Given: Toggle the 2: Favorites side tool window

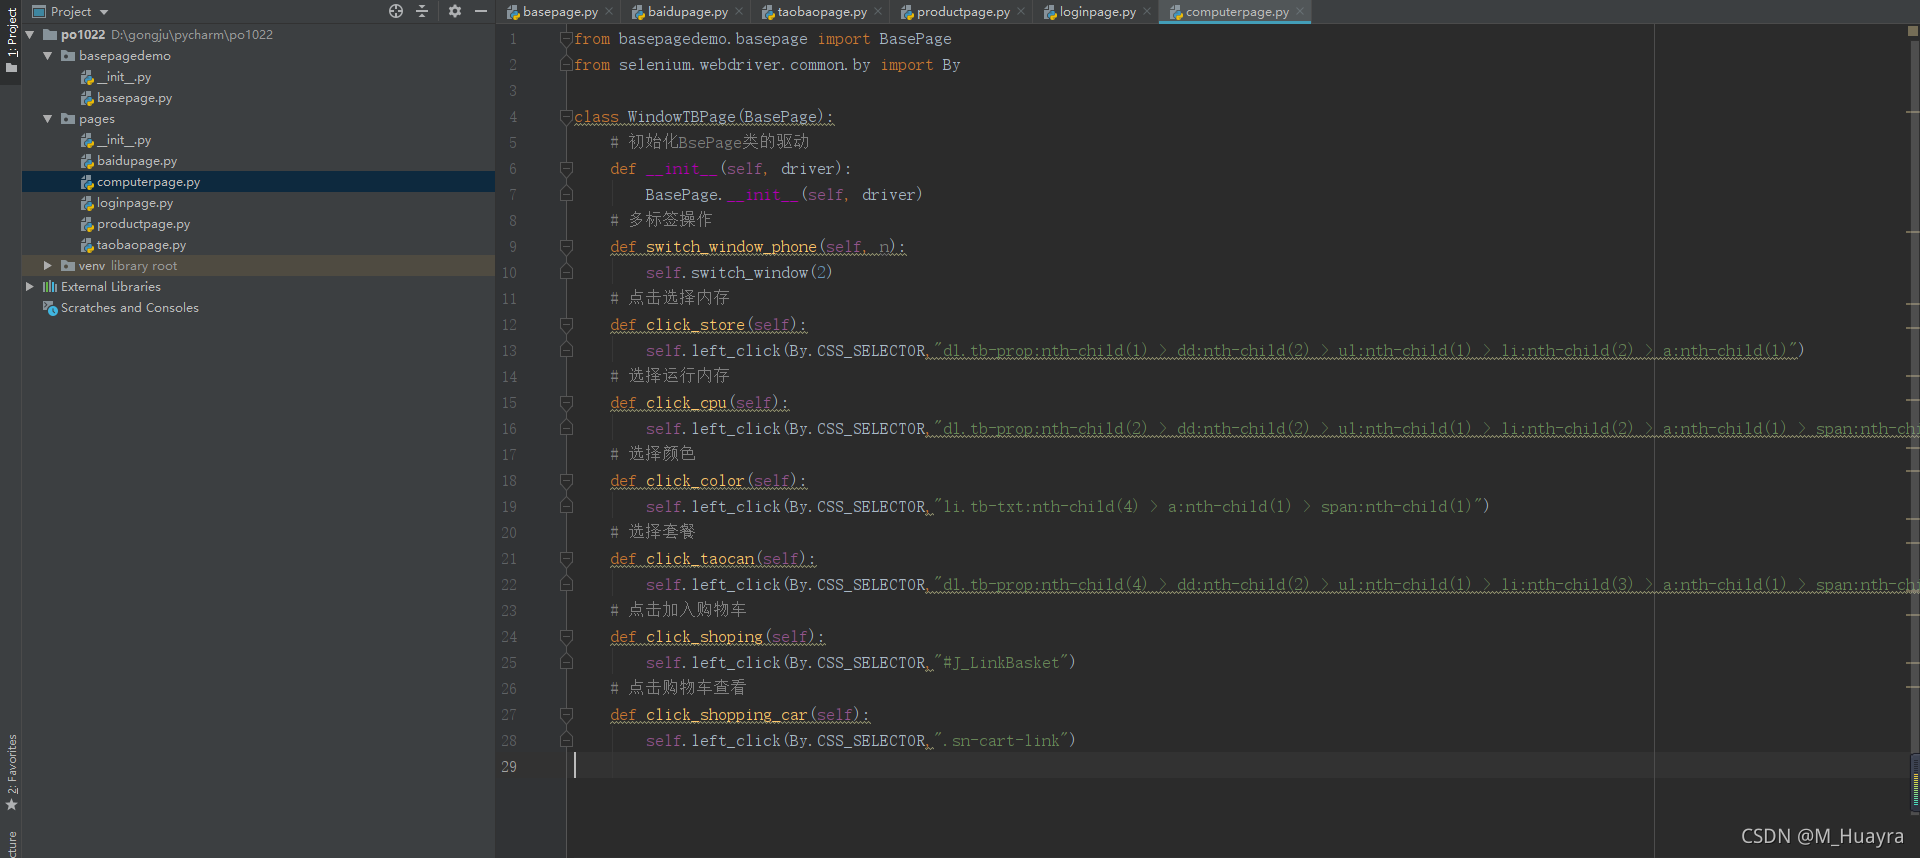Looking at the screenshot, I should (11, 772).
